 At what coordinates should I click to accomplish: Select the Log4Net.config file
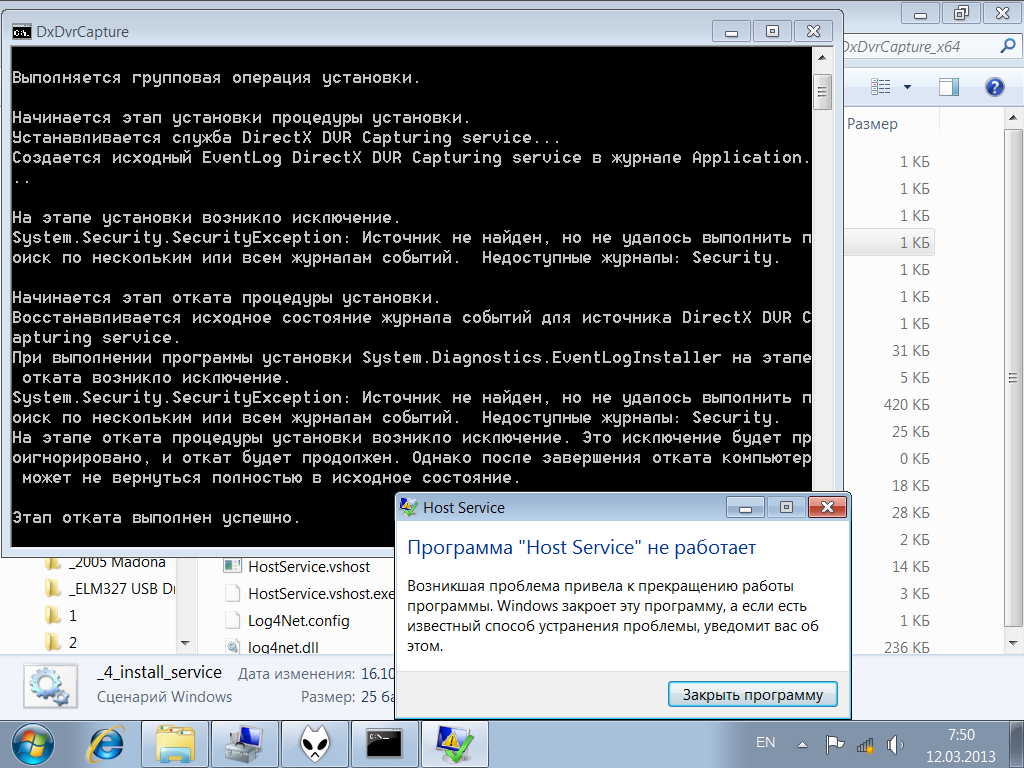[x=298, y=620]
